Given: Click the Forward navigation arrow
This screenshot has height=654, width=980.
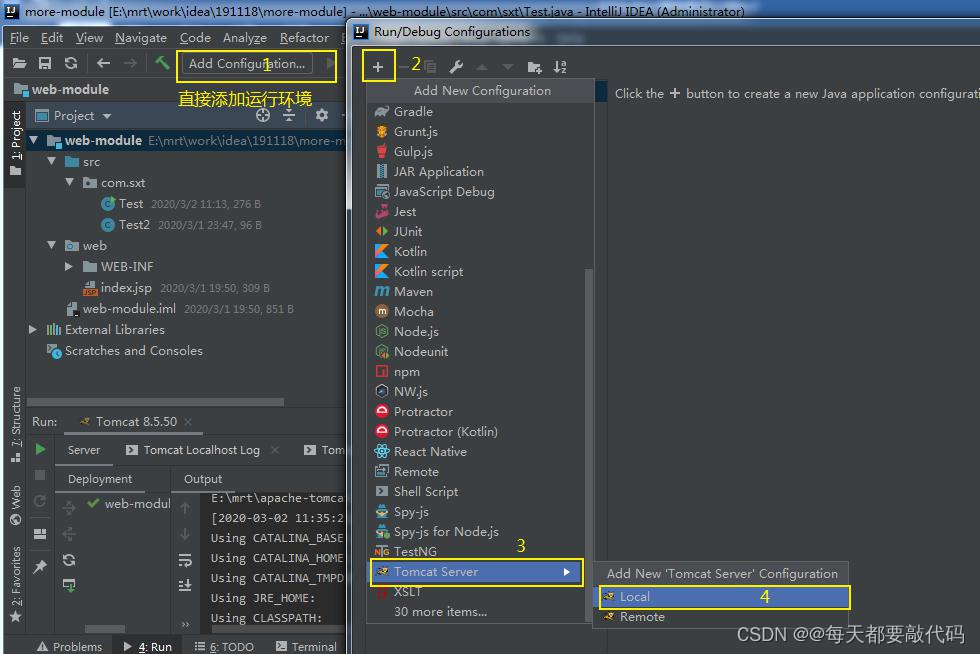Looking at the screenshot, I should 130,63.
